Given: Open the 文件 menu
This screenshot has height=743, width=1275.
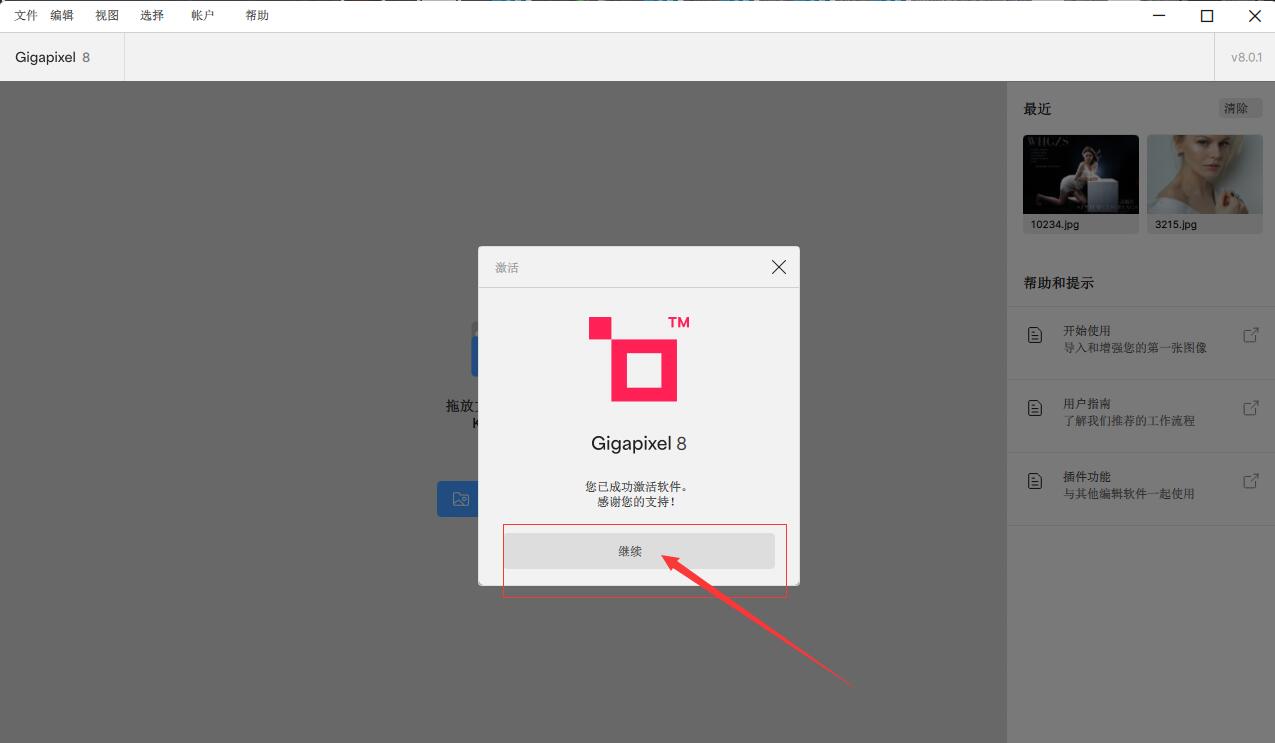Looking at the screenshot, I should click(x=26, y=16).
